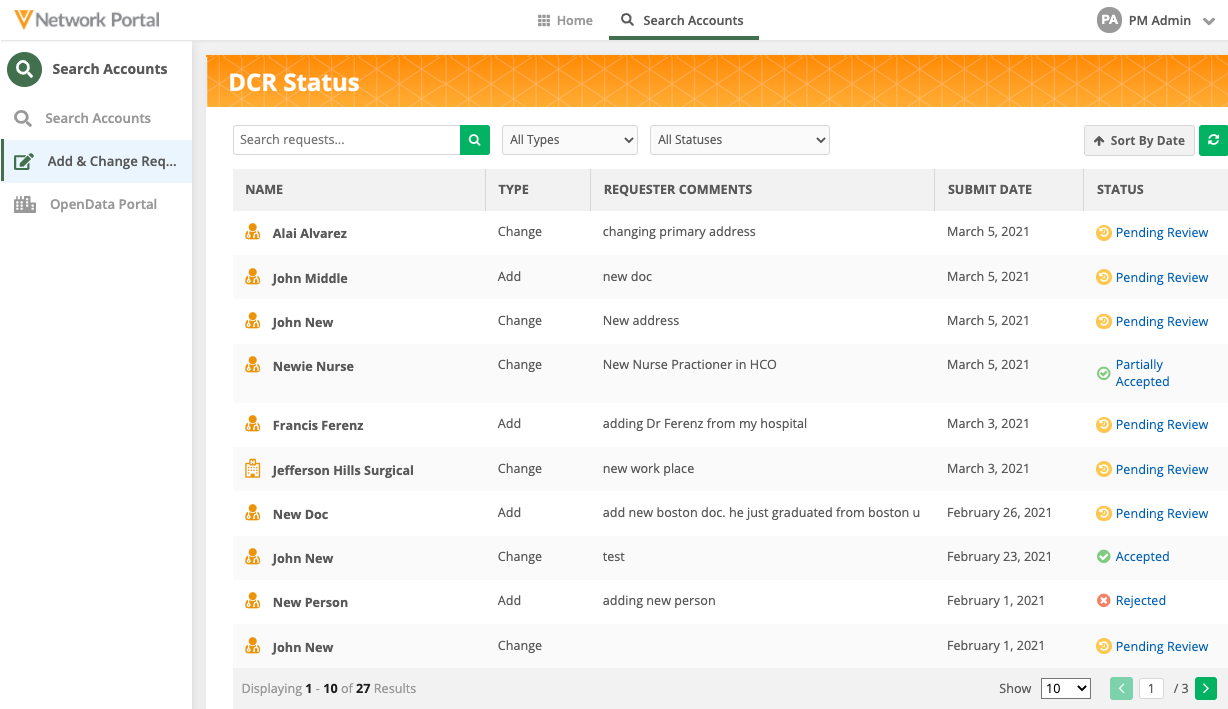
Task: Click the Search requests input field
Action: point(346,140)
